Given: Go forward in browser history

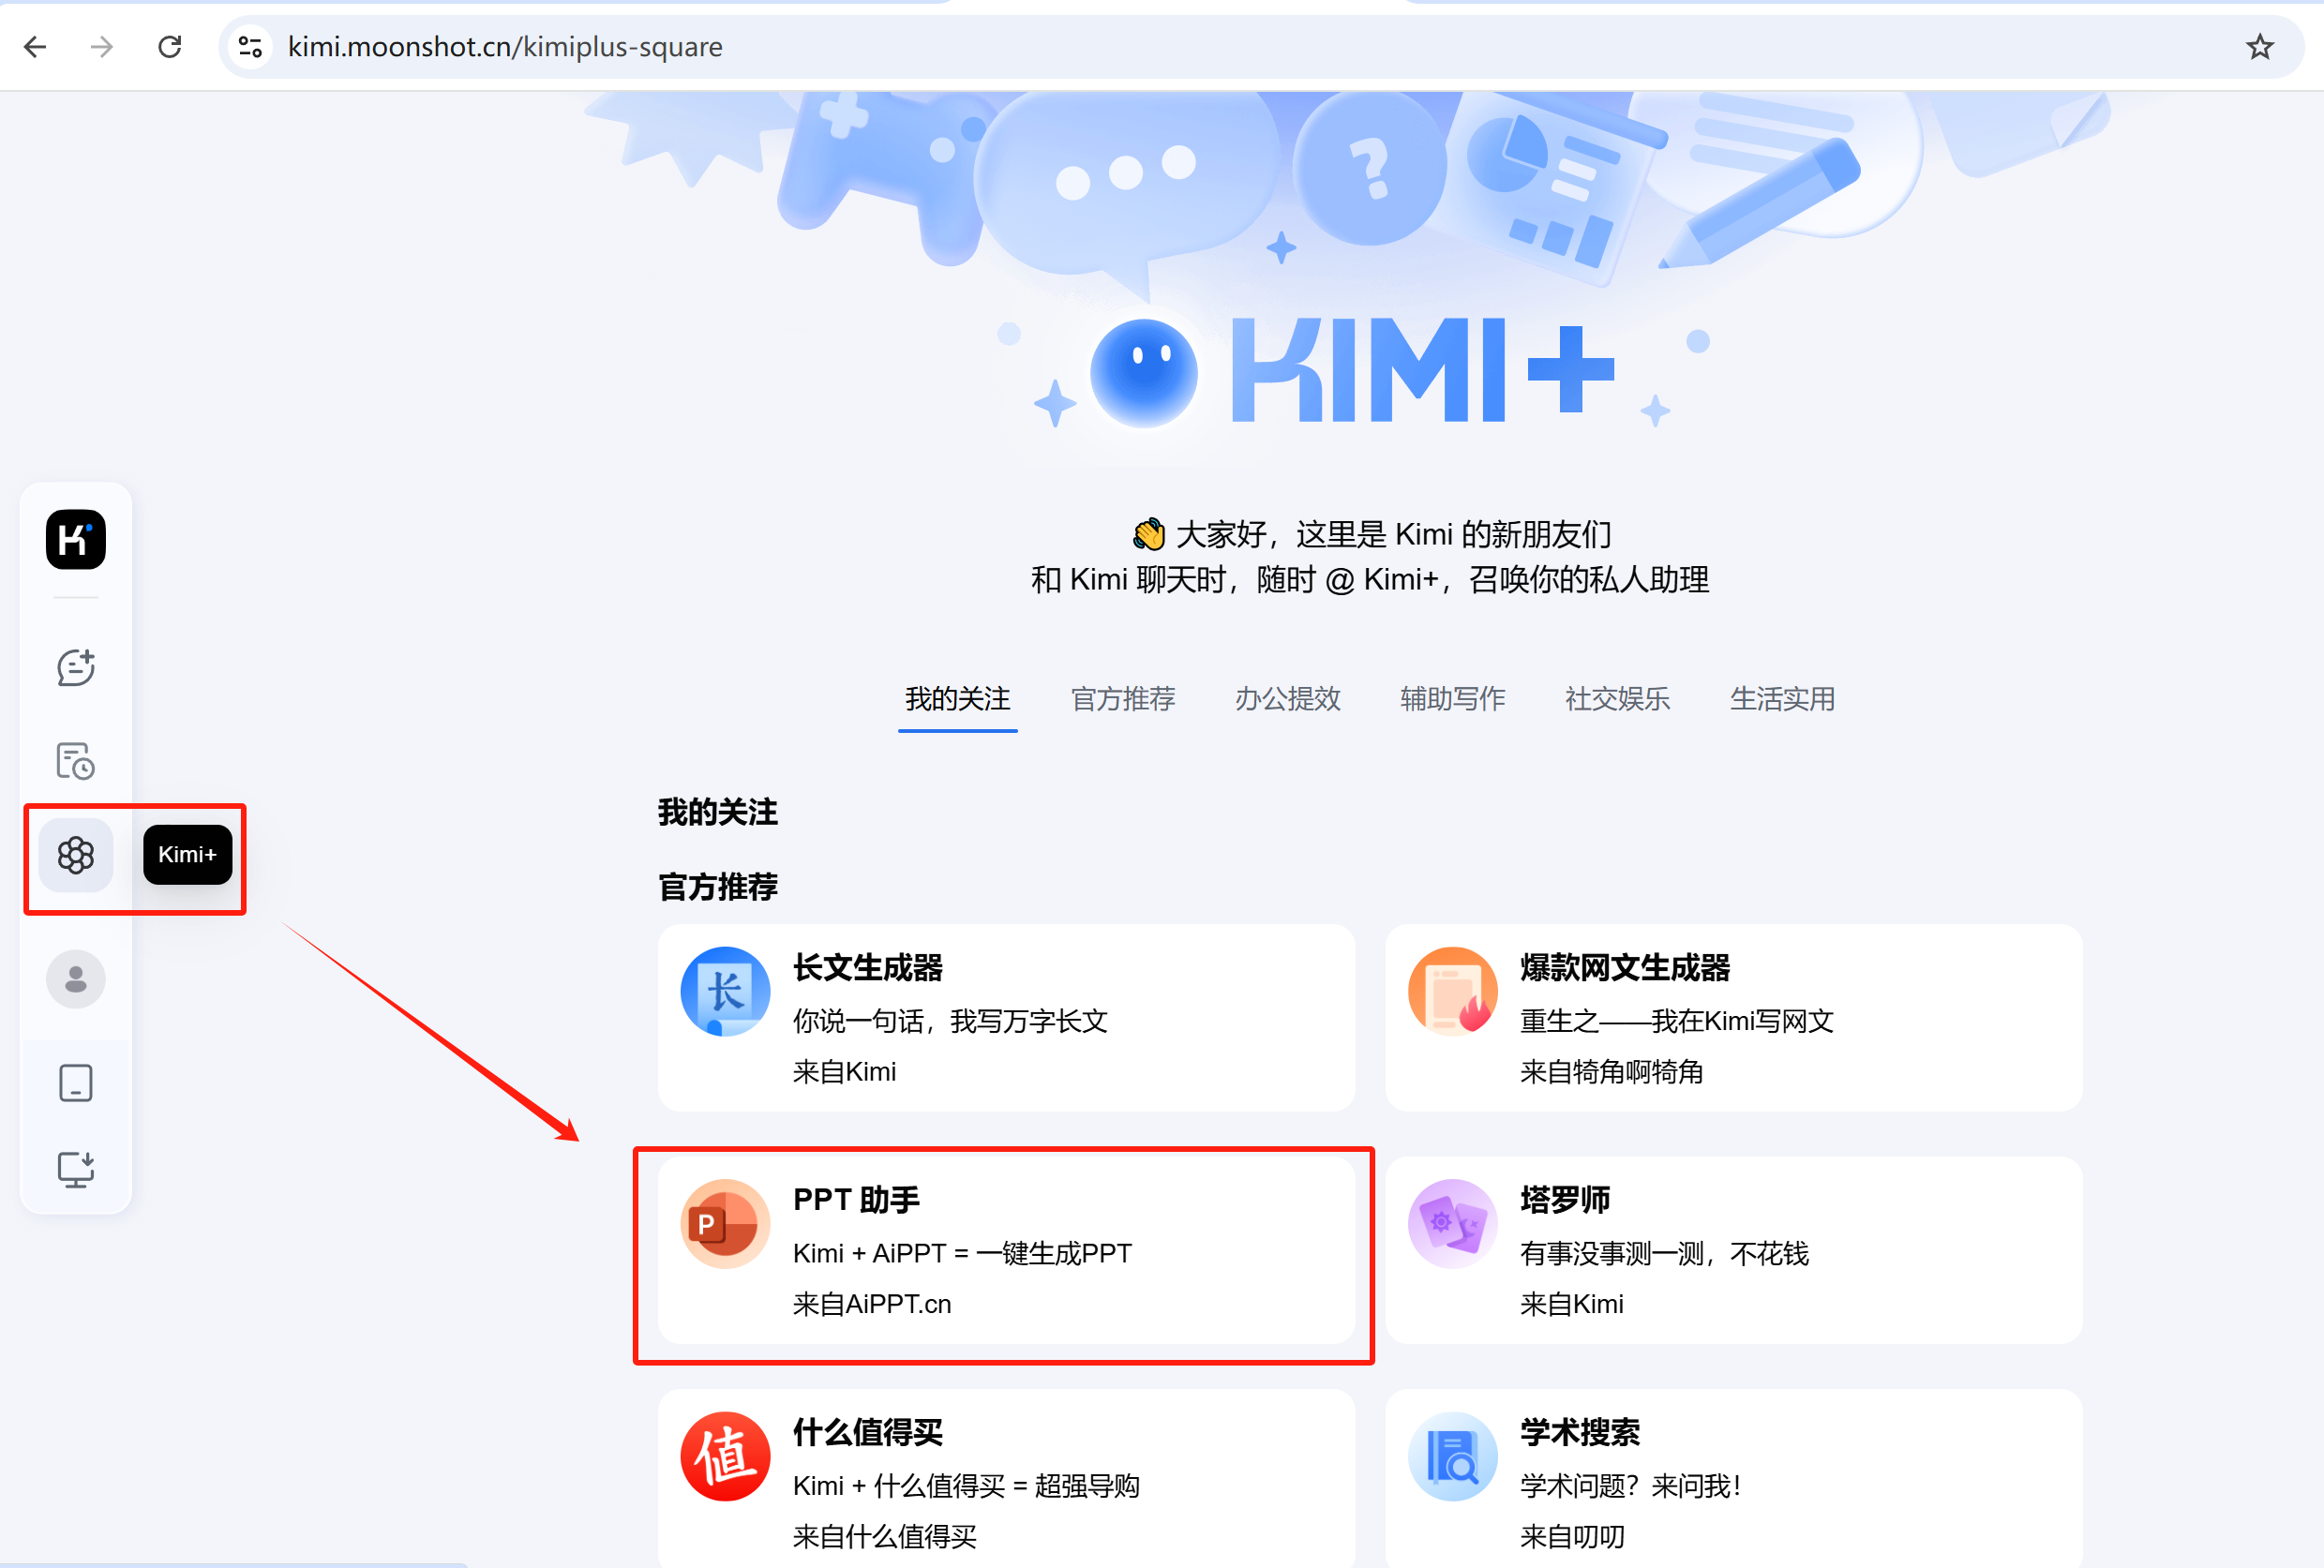Looking at the screenshot, I should pyautogui.click(x=102, y=47).
